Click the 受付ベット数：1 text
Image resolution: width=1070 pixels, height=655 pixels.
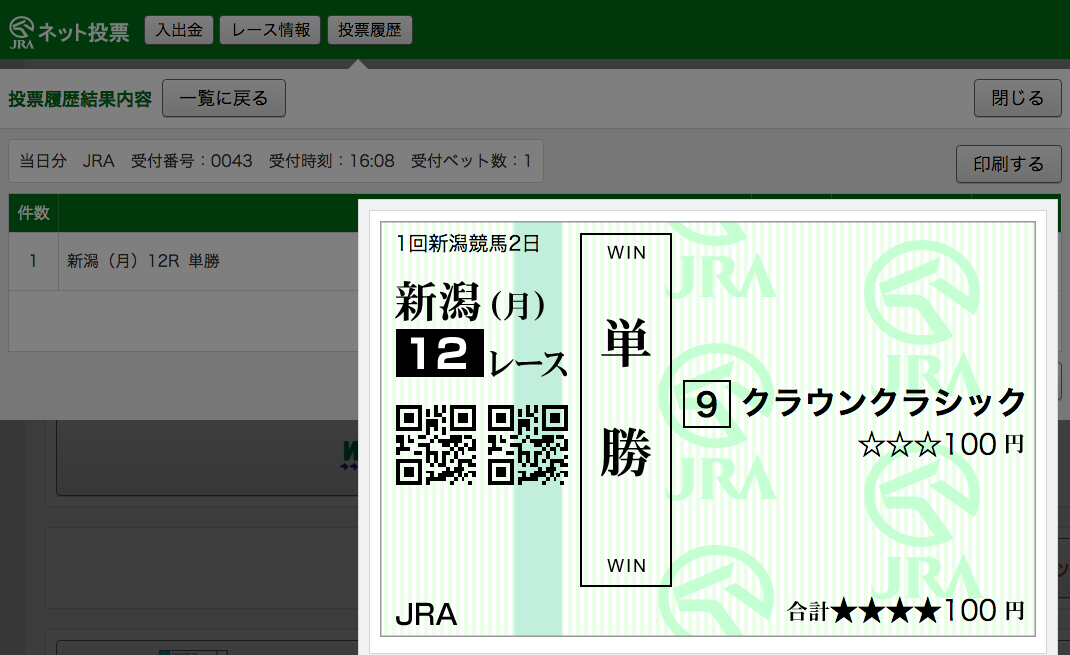(x=471, y=161)
